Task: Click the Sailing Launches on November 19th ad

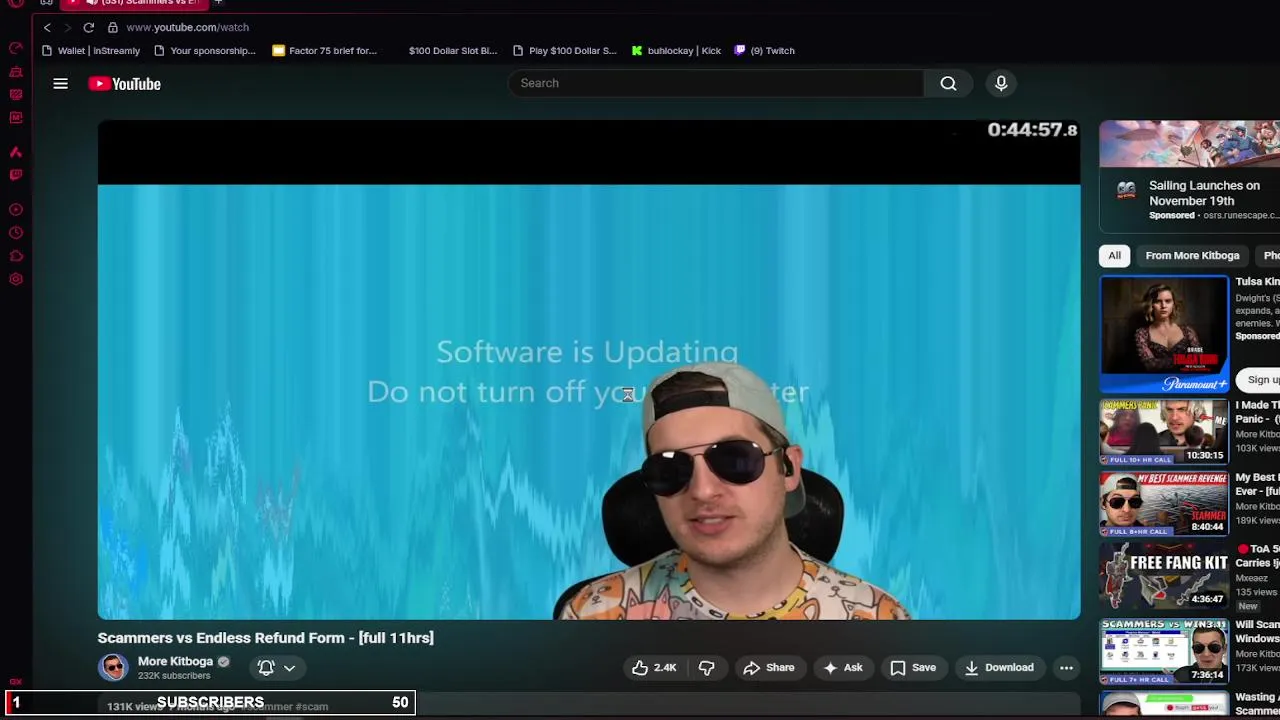Action: pos(1204,193)
